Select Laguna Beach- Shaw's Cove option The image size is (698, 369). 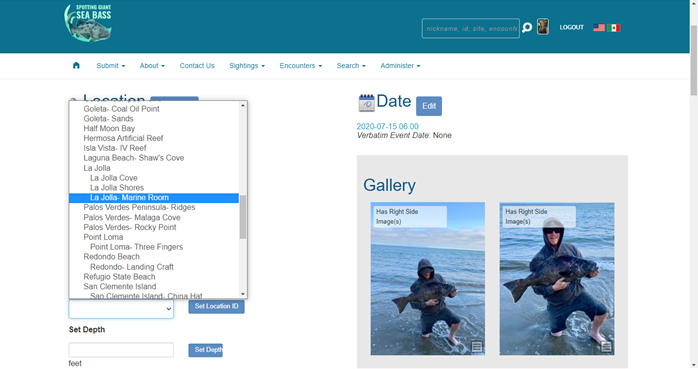point(134,158)
